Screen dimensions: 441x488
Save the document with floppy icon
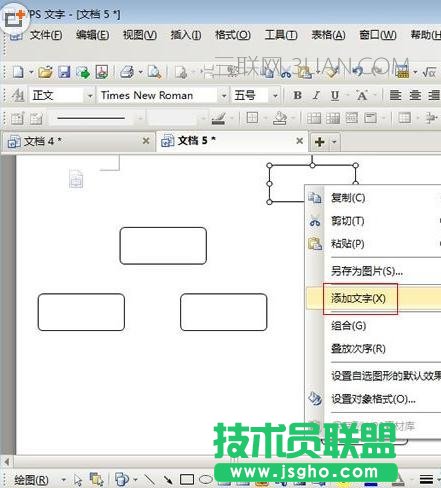(x=64, y=72)
